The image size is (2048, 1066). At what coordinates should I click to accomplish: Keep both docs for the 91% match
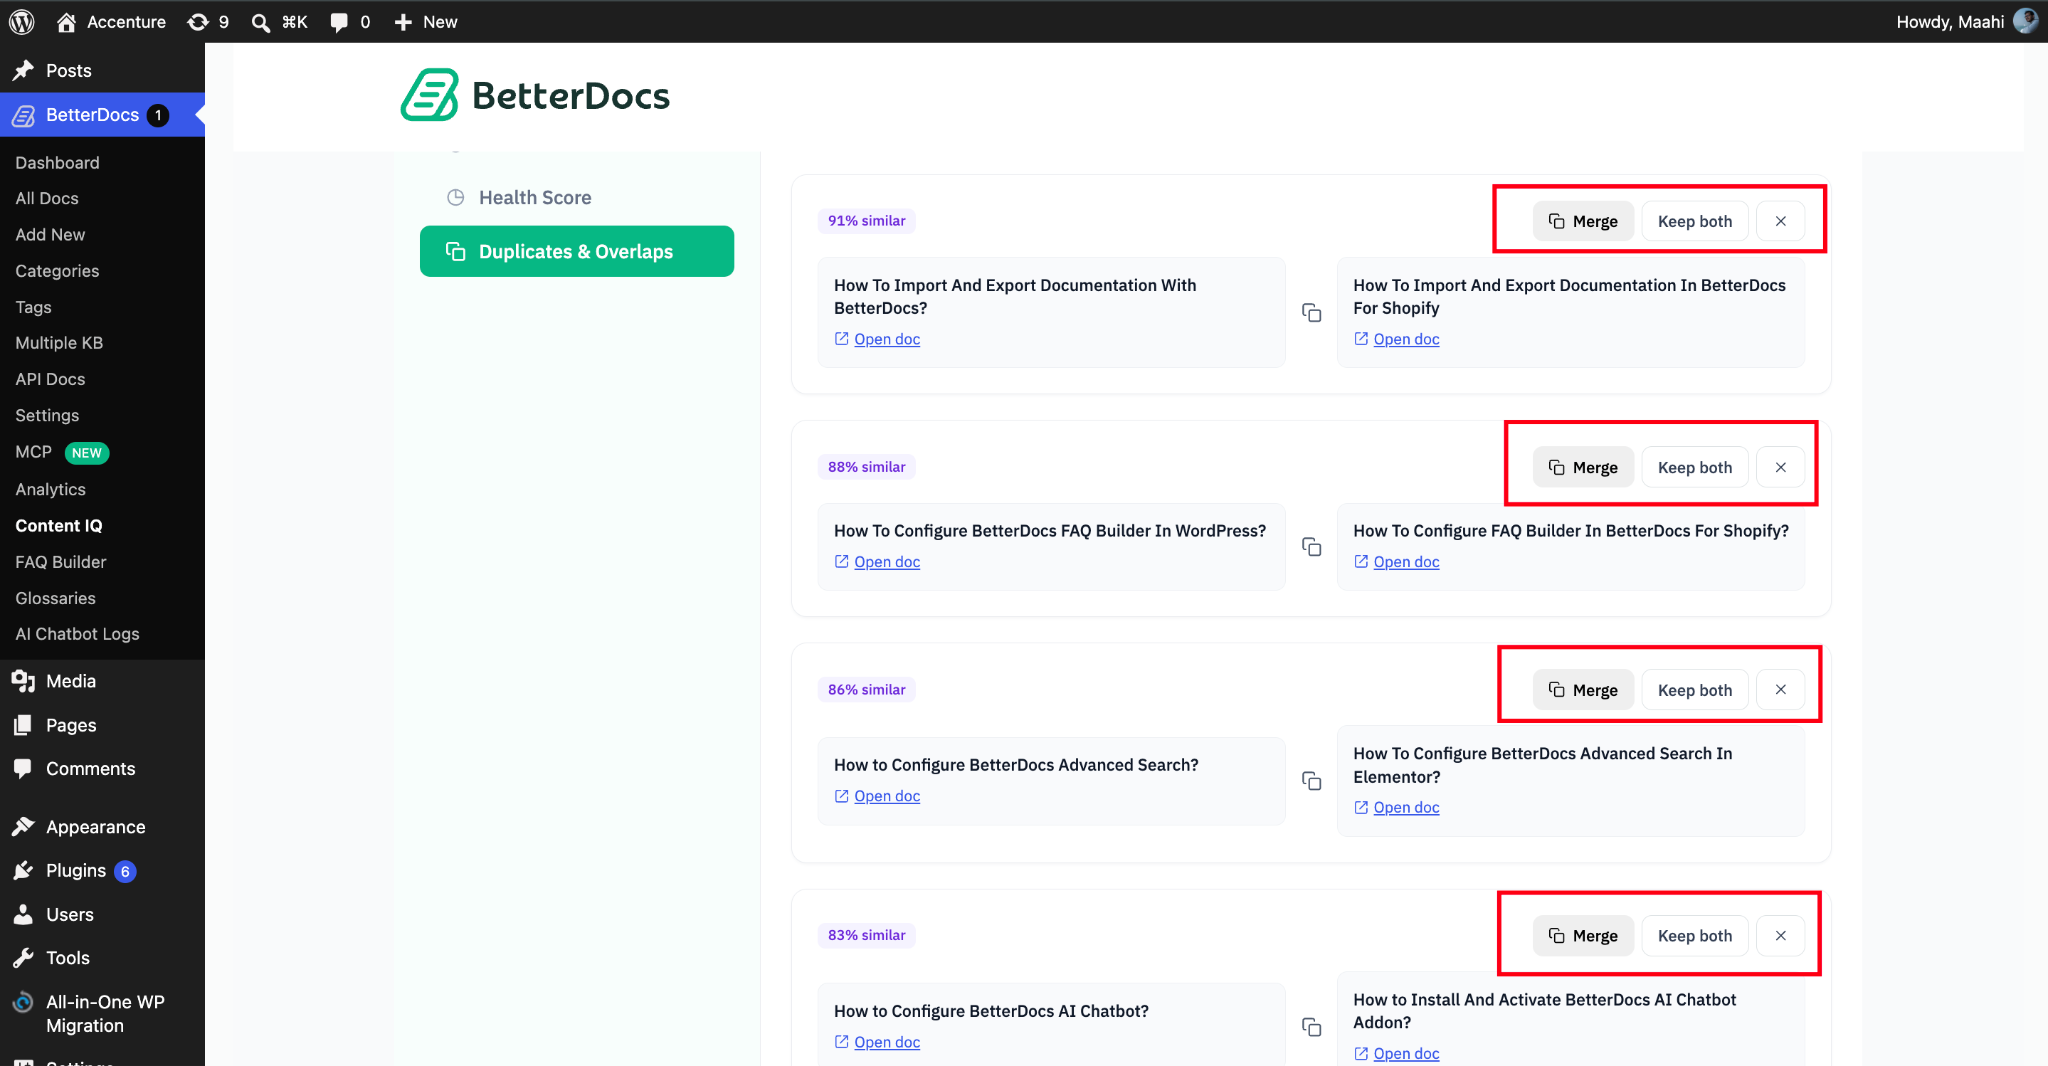click(1695, 221)
